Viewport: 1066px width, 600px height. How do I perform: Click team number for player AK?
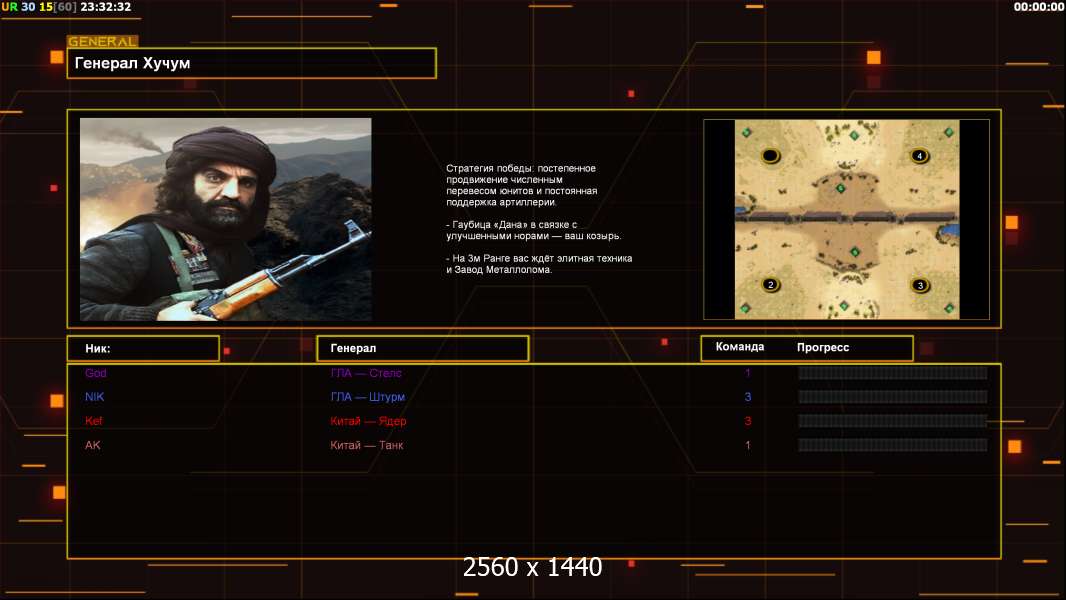(748, 445)
